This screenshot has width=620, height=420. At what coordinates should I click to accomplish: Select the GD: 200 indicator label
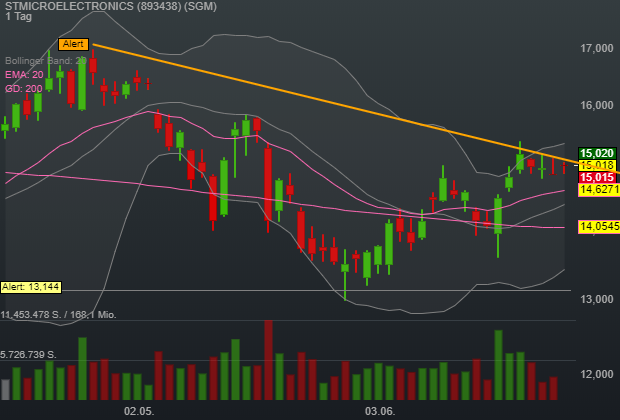click(x=24, y=89)
